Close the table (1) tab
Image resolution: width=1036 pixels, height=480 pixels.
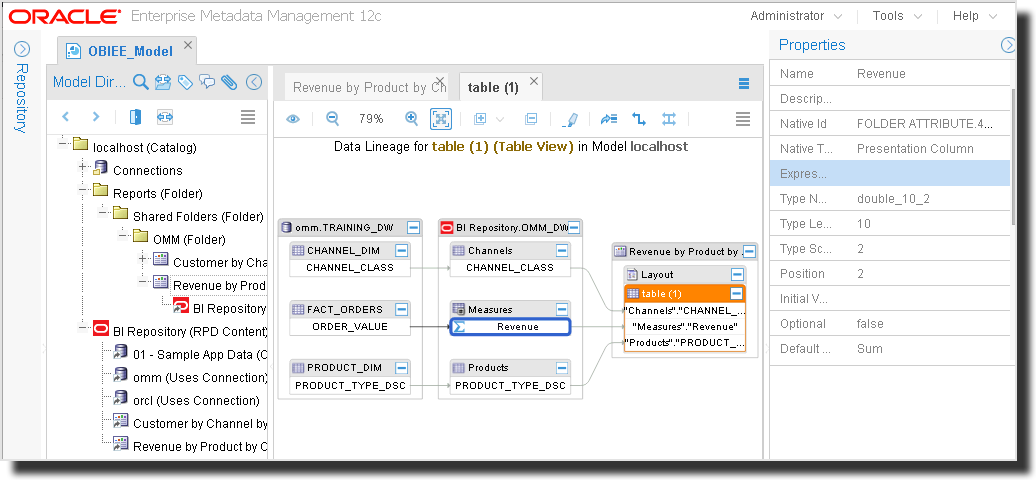point(535,81)
